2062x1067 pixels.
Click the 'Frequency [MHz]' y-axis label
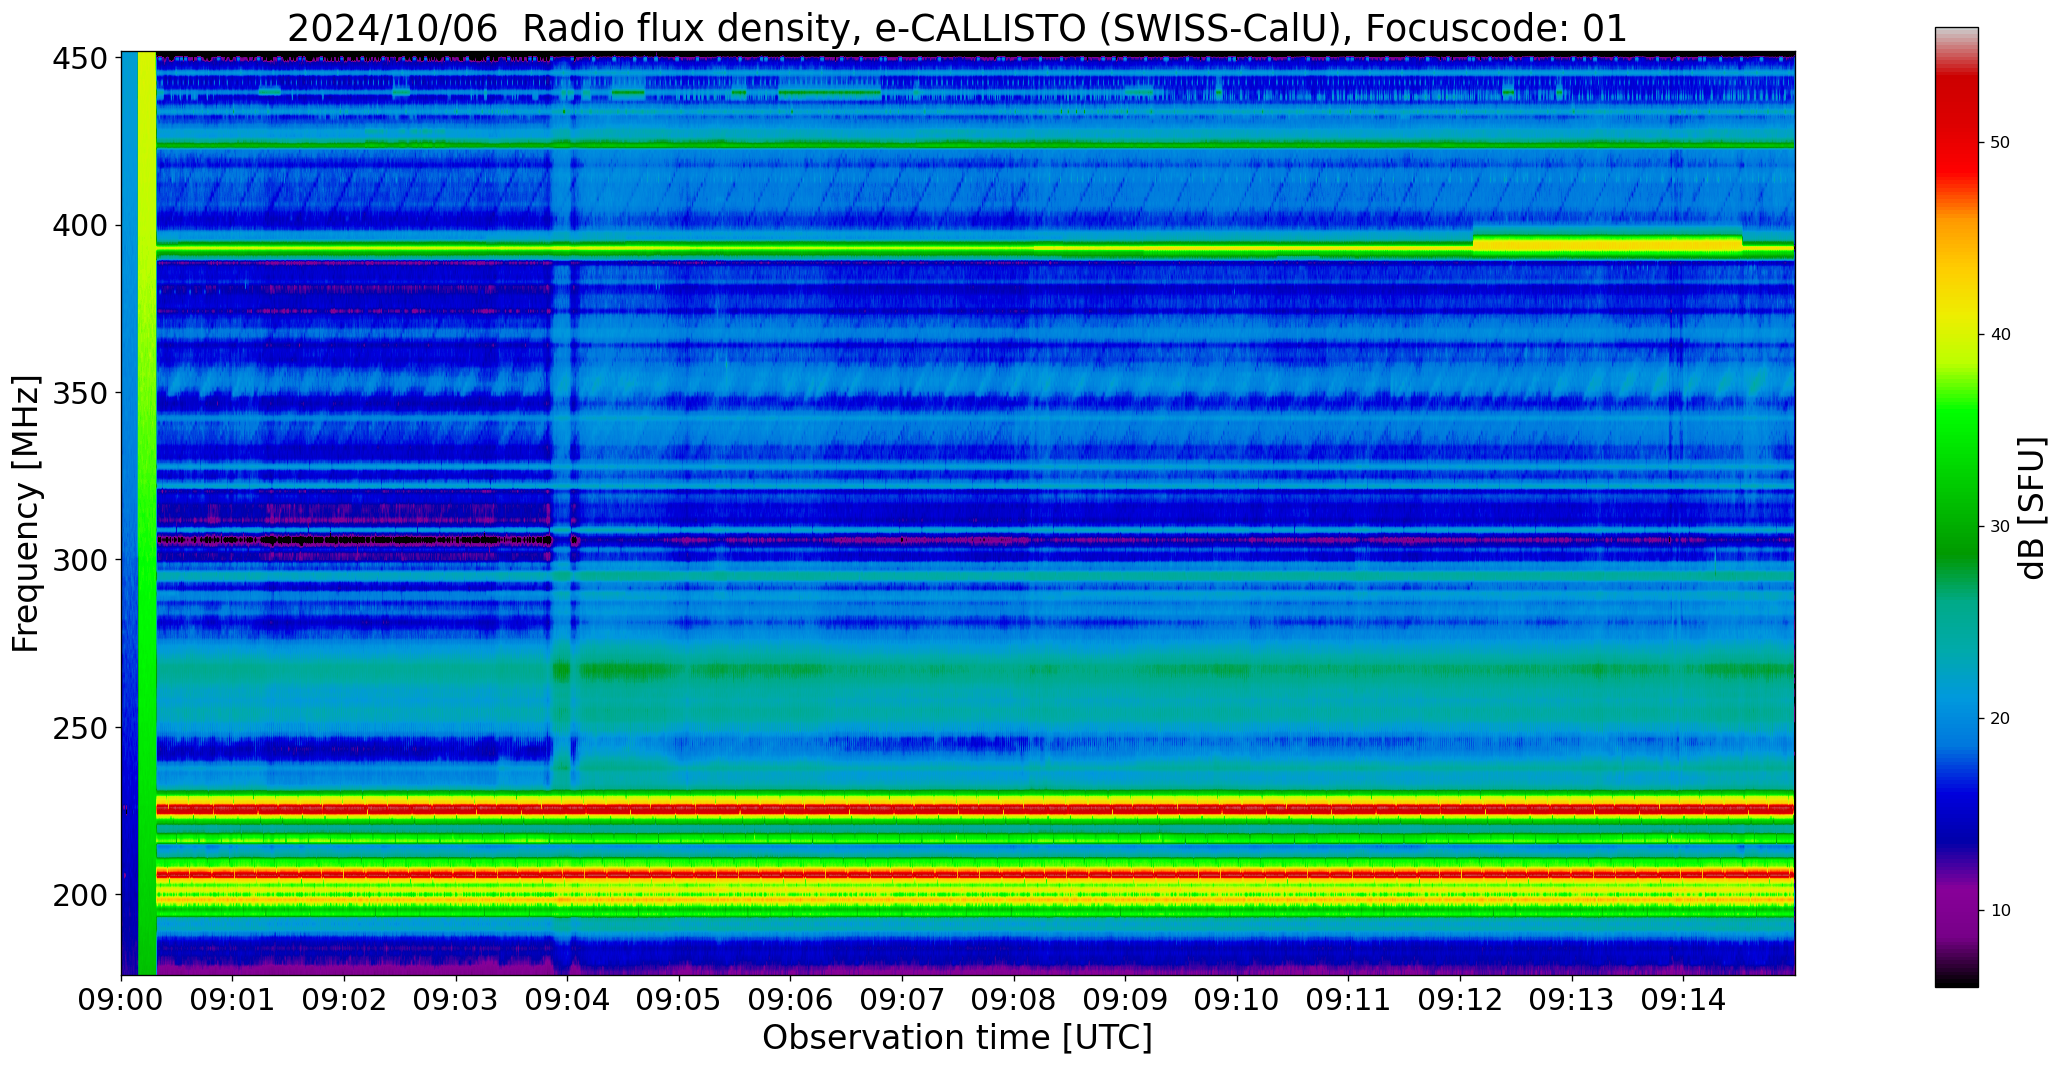click(26, 514)
